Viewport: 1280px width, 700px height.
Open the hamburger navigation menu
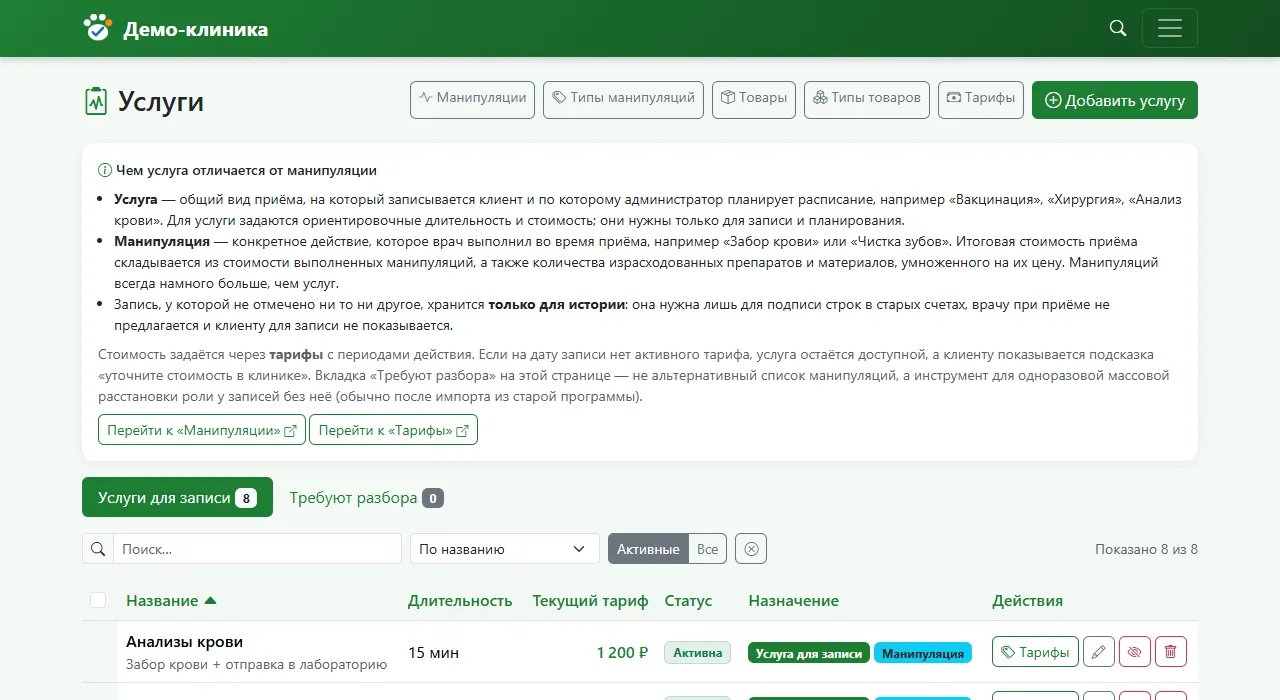[1170, 28]
